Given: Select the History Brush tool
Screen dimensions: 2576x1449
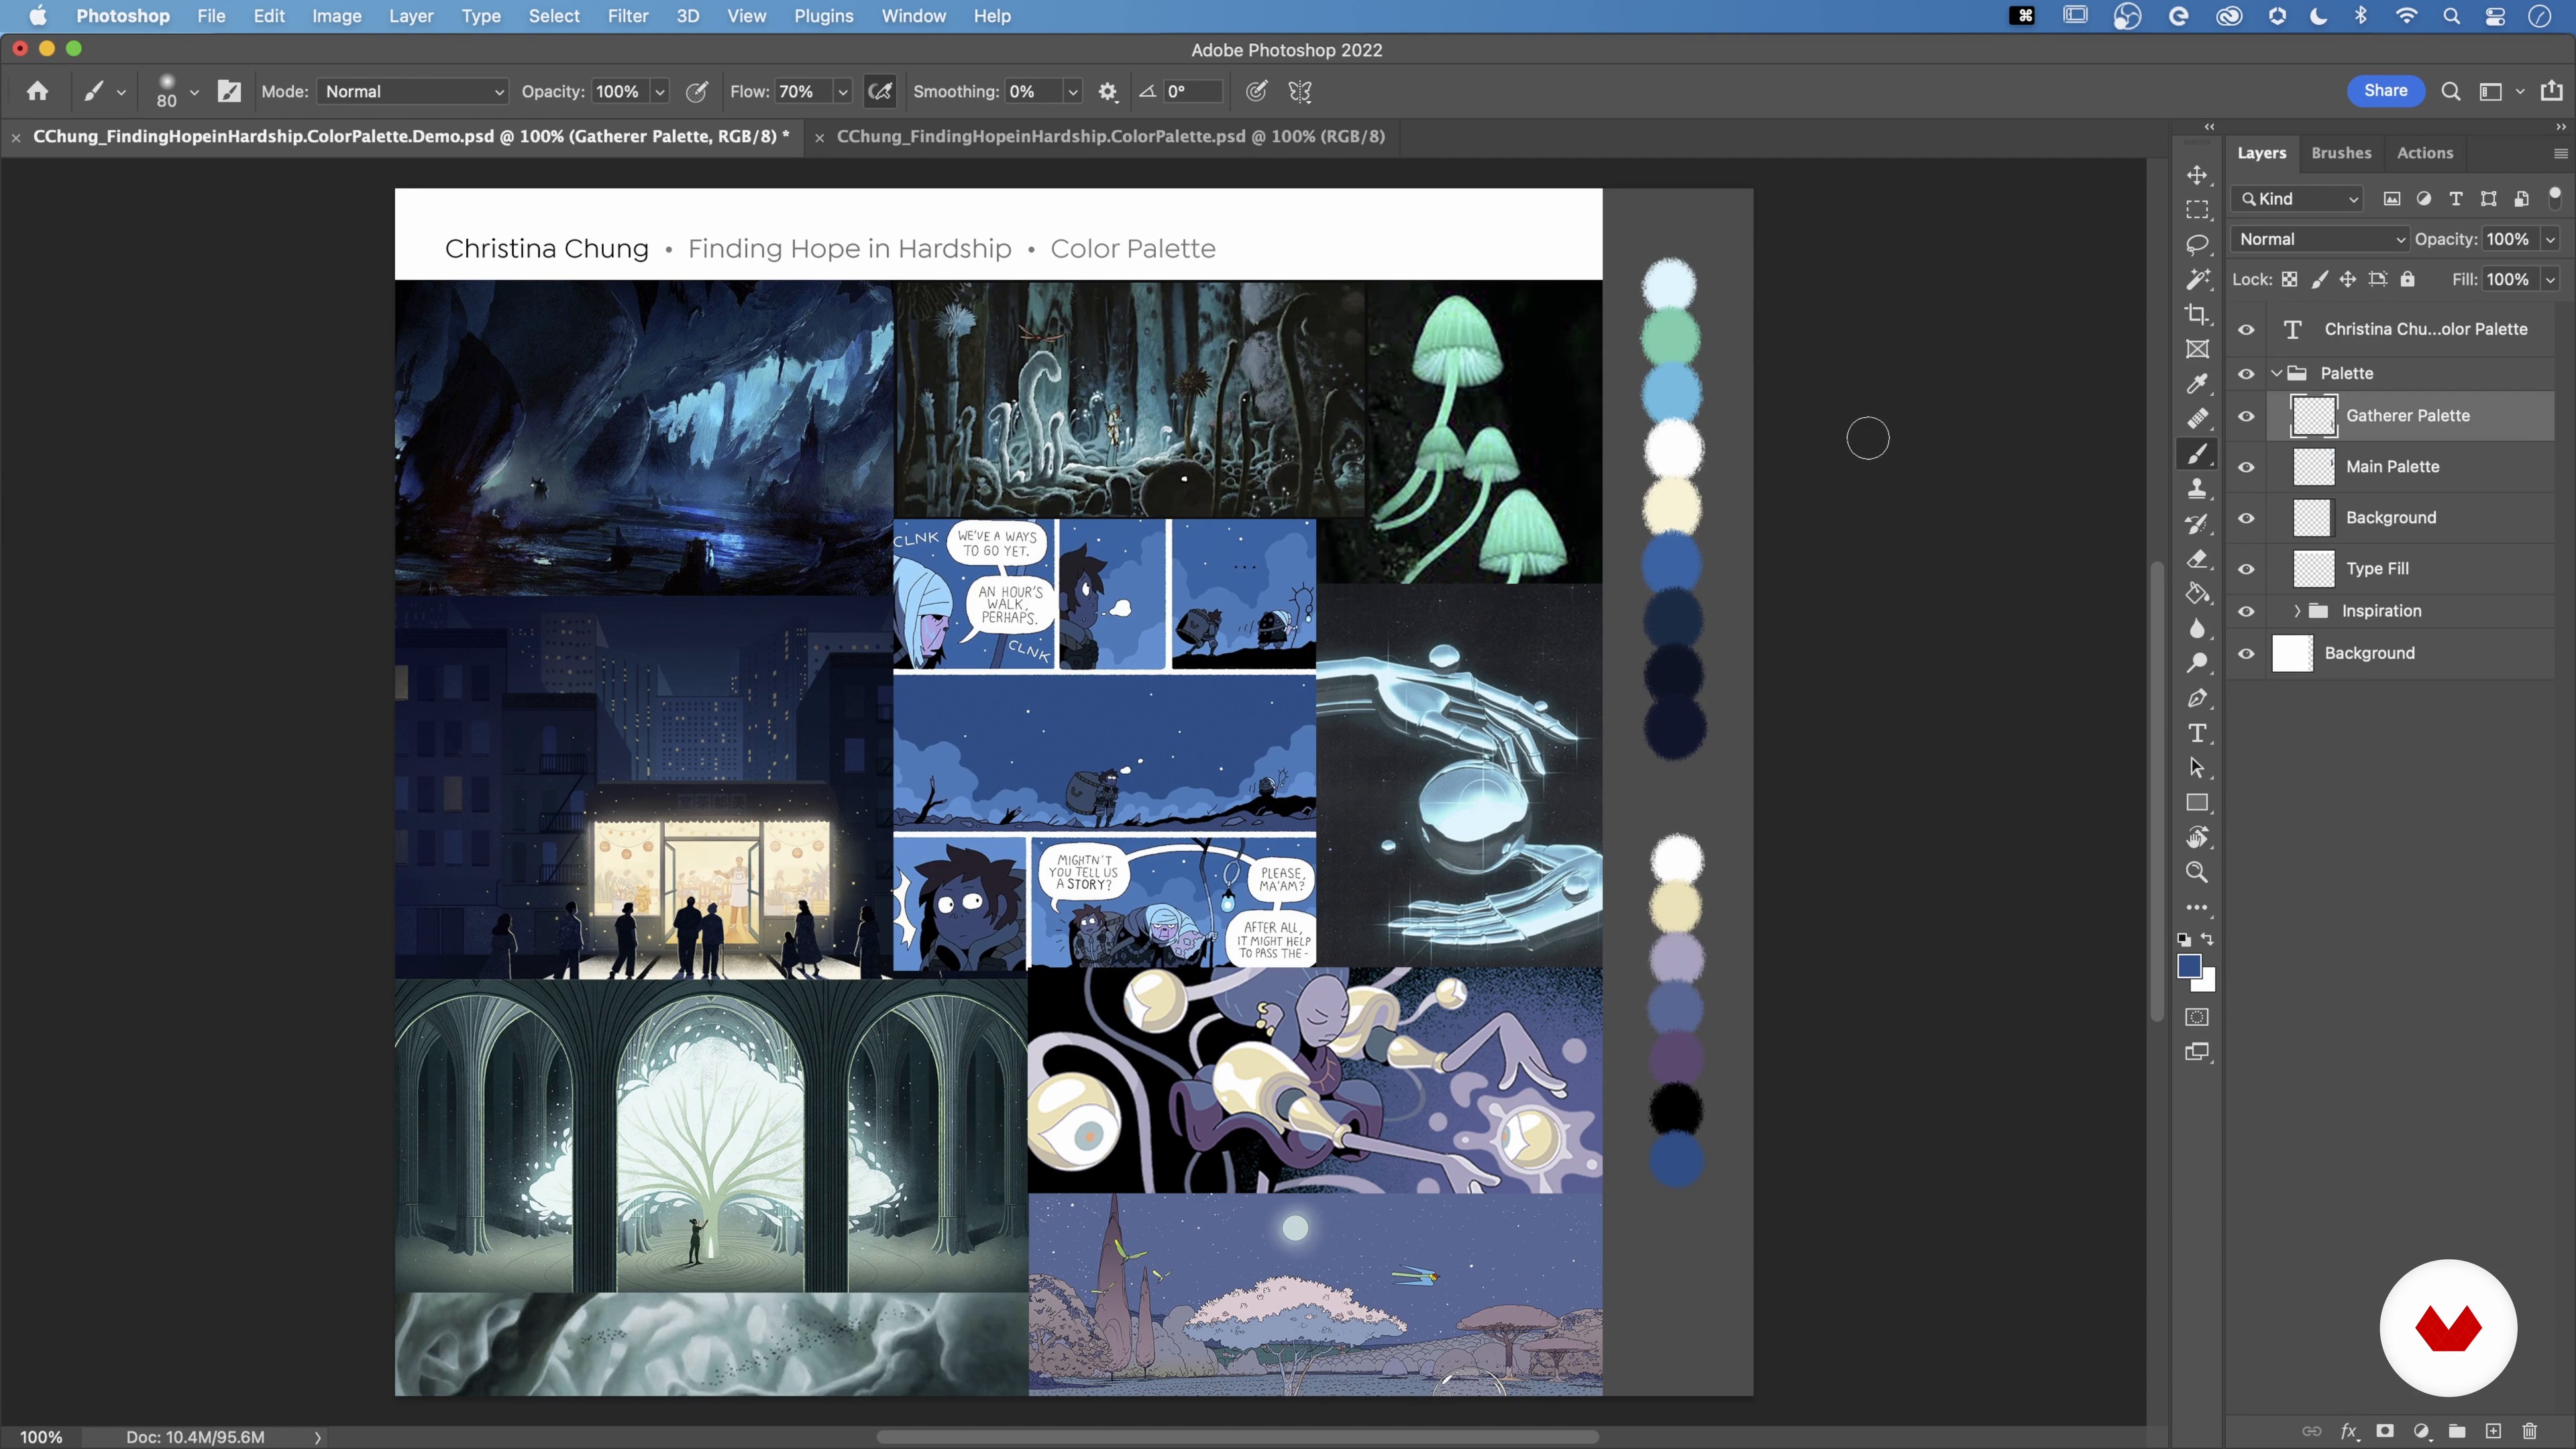Looking at the screenshot, I should (2197, 524).
